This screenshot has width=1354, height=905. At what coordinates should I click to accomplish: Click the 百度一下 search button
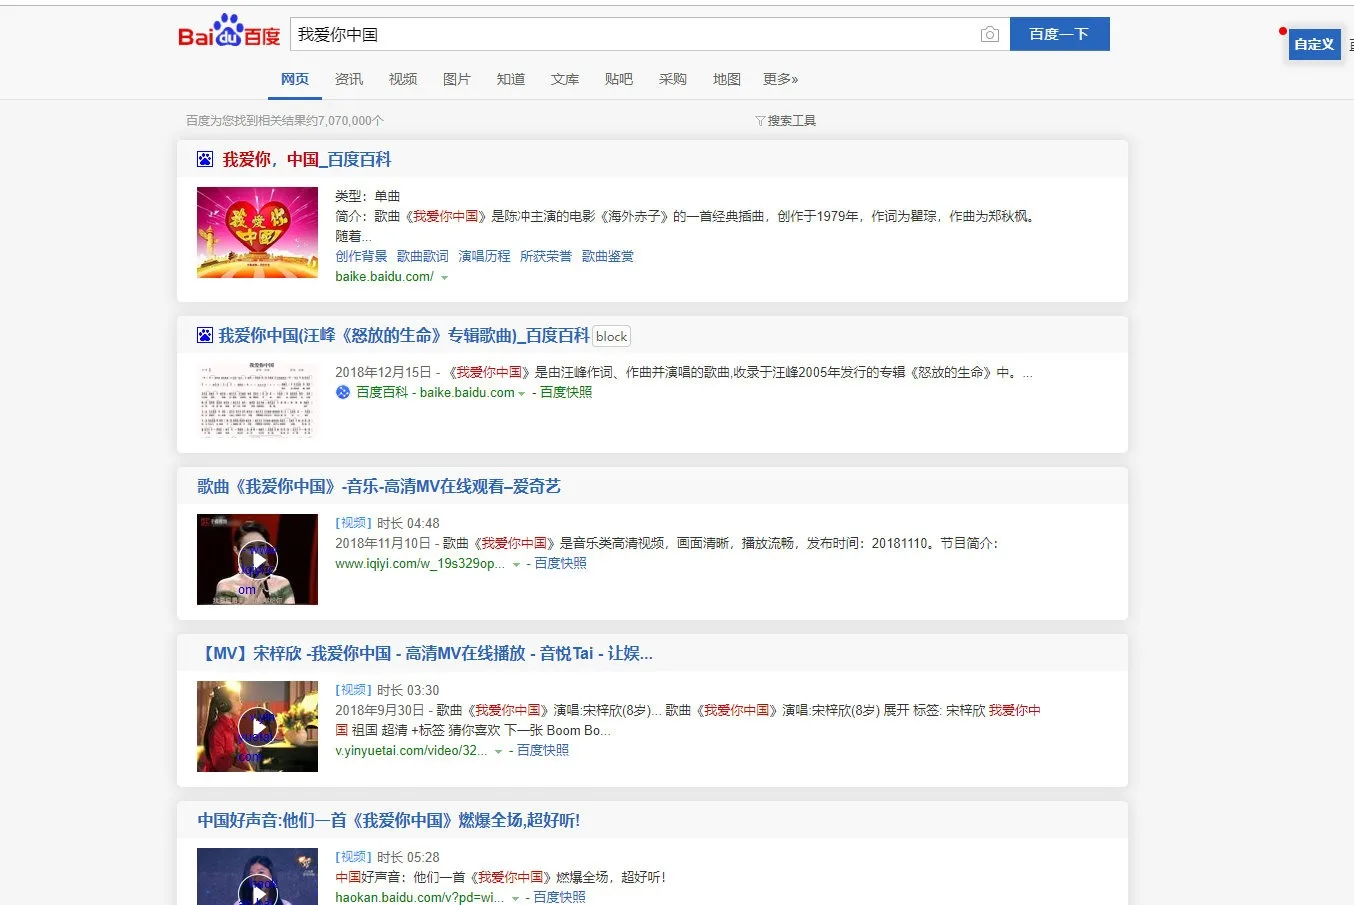pyautogui.click(x=1059, y=34)
